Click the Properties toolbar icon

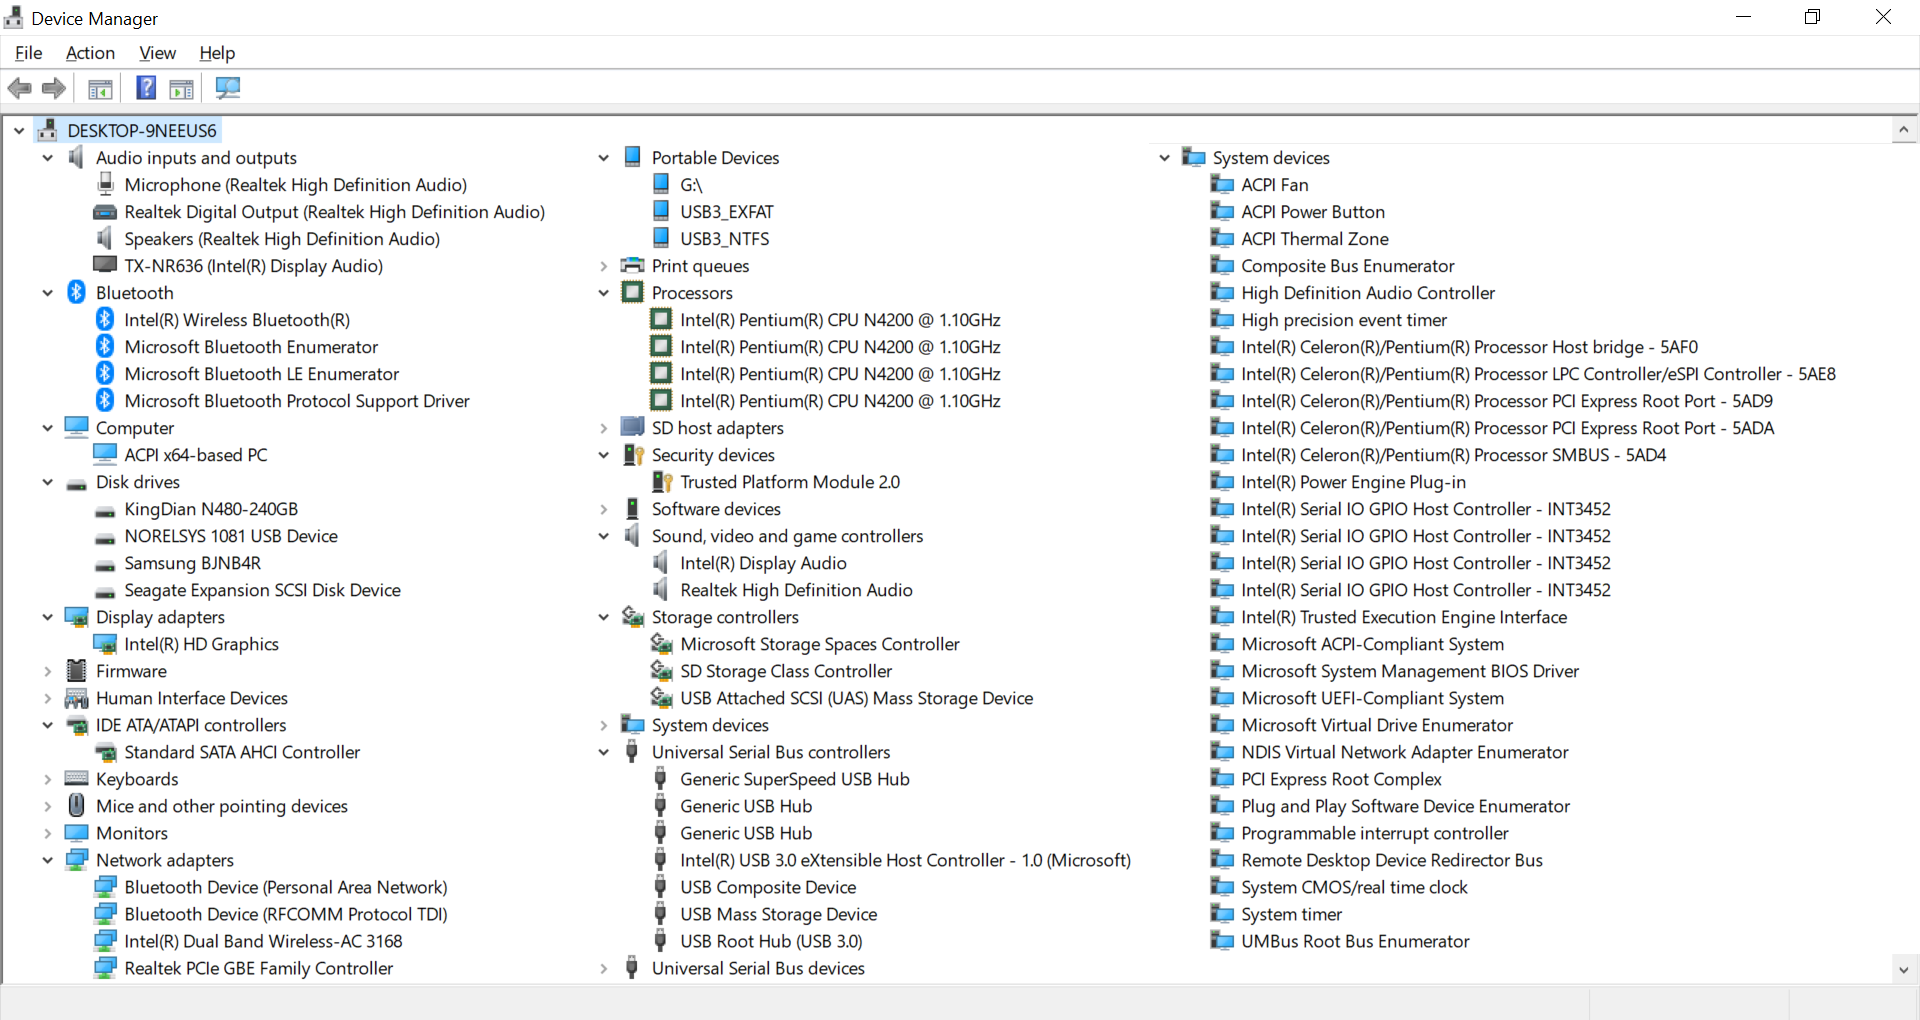pyautogui.click(x=182, y=89)
